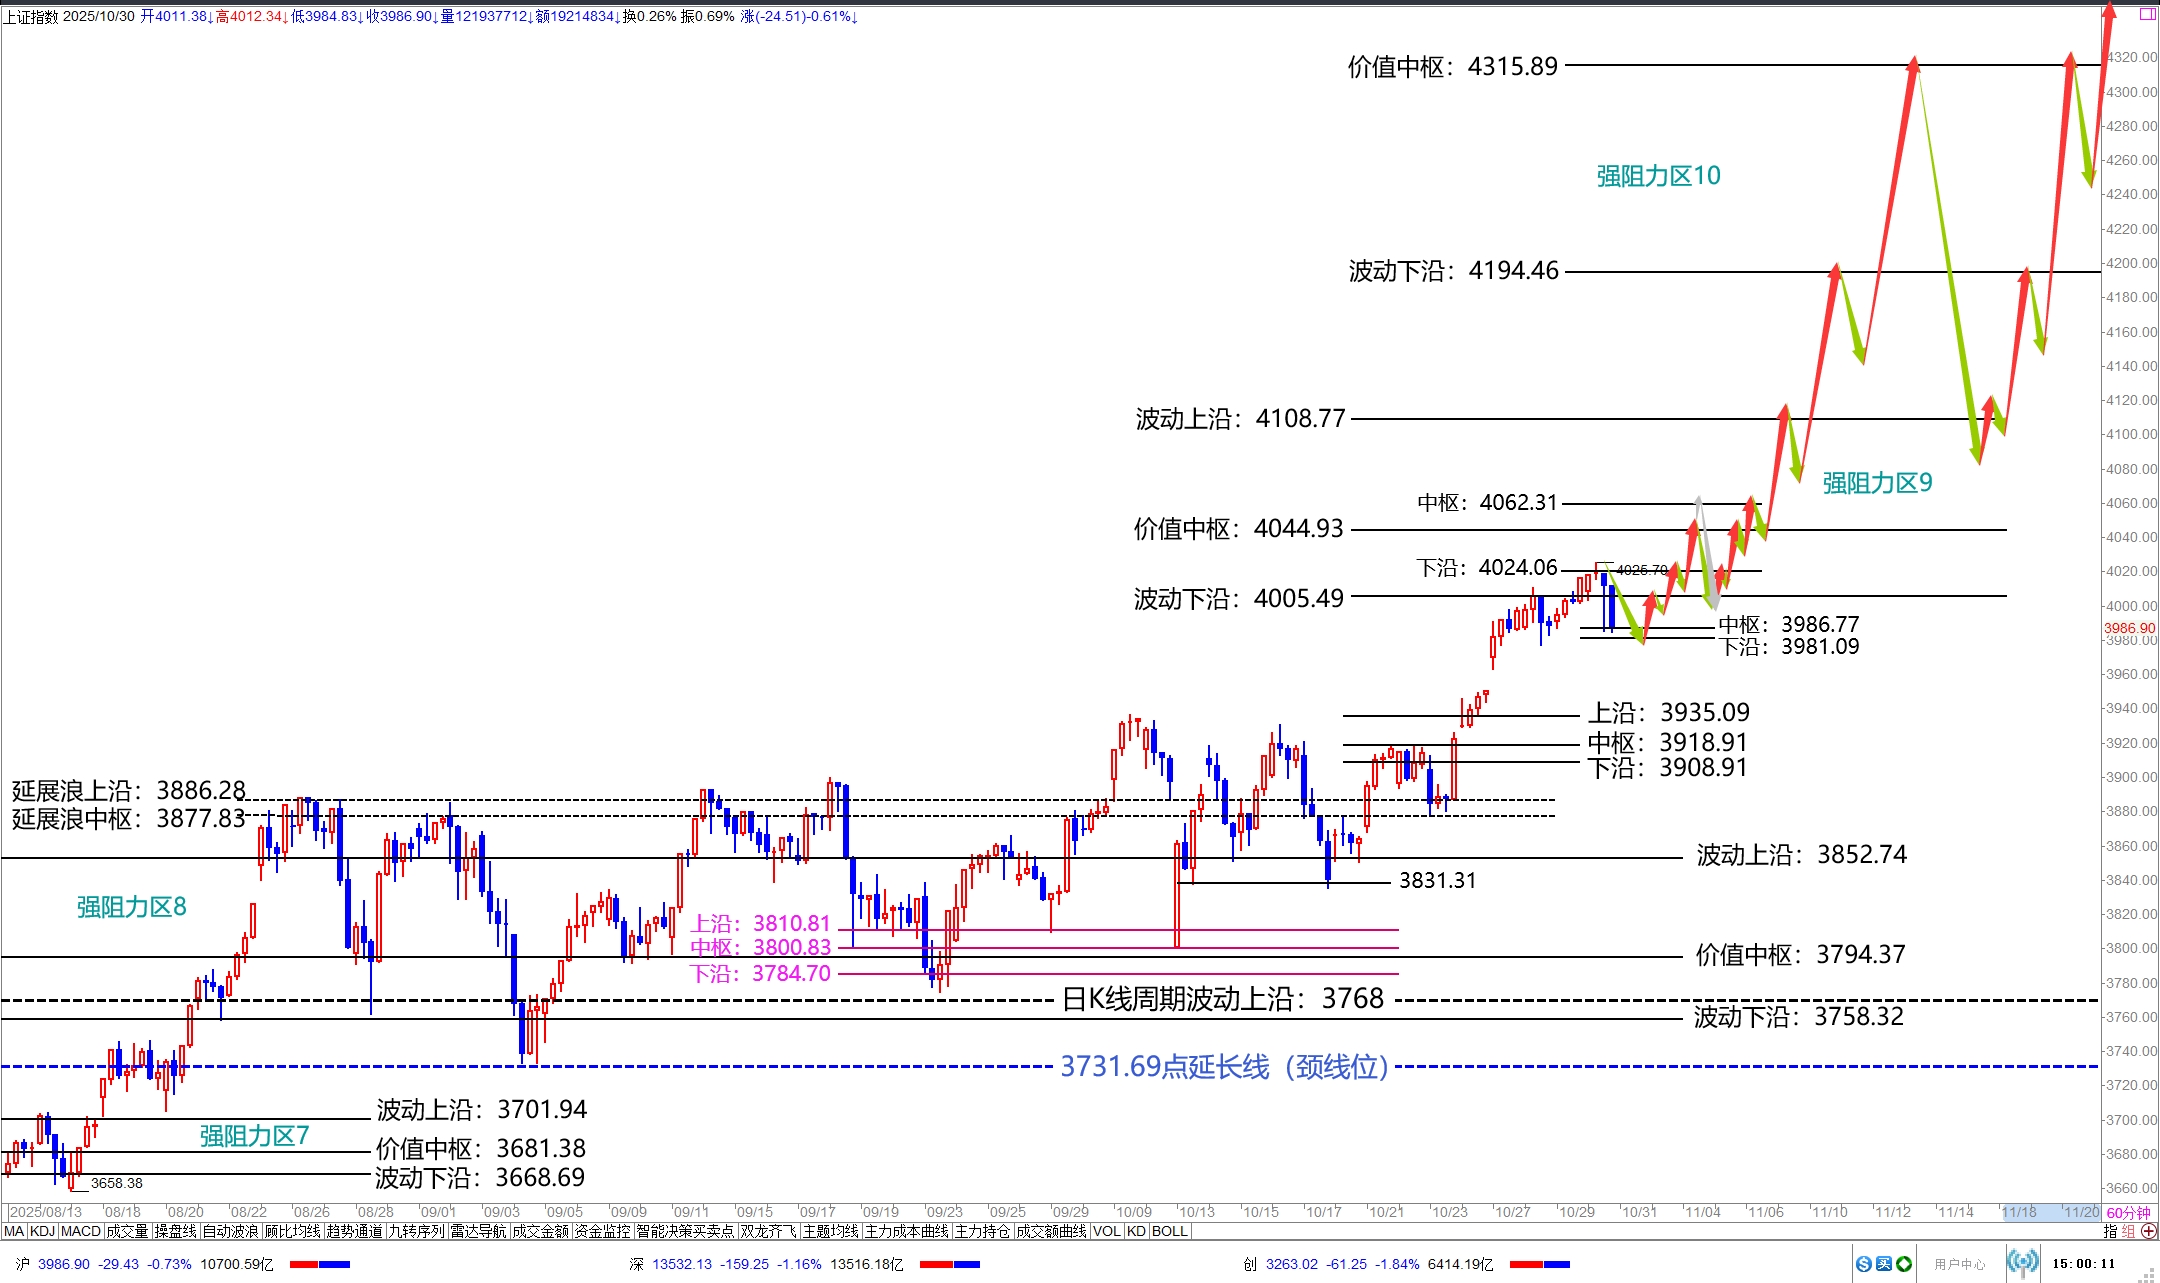Click the 深 index red-blue ratio bar

[x=949, y=1264]
